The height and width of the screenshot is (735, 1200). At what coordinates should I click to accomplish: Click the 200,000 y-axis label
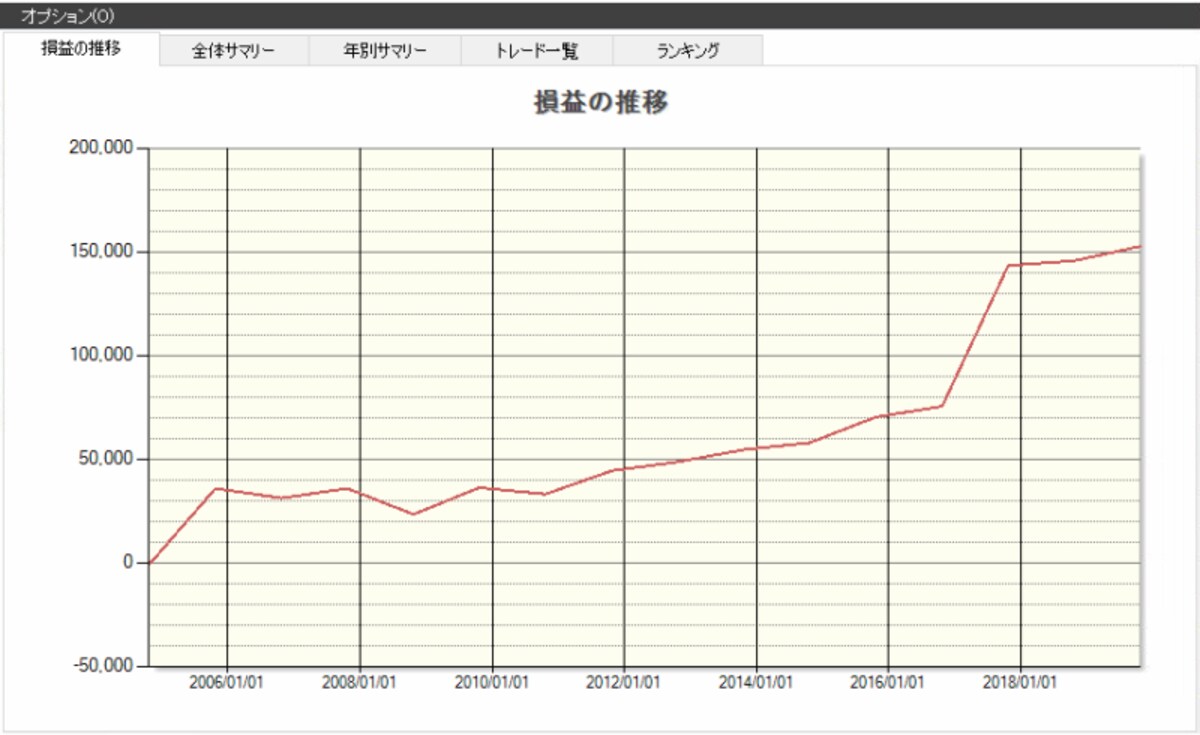pyautogui.click(x=101, y=148)
